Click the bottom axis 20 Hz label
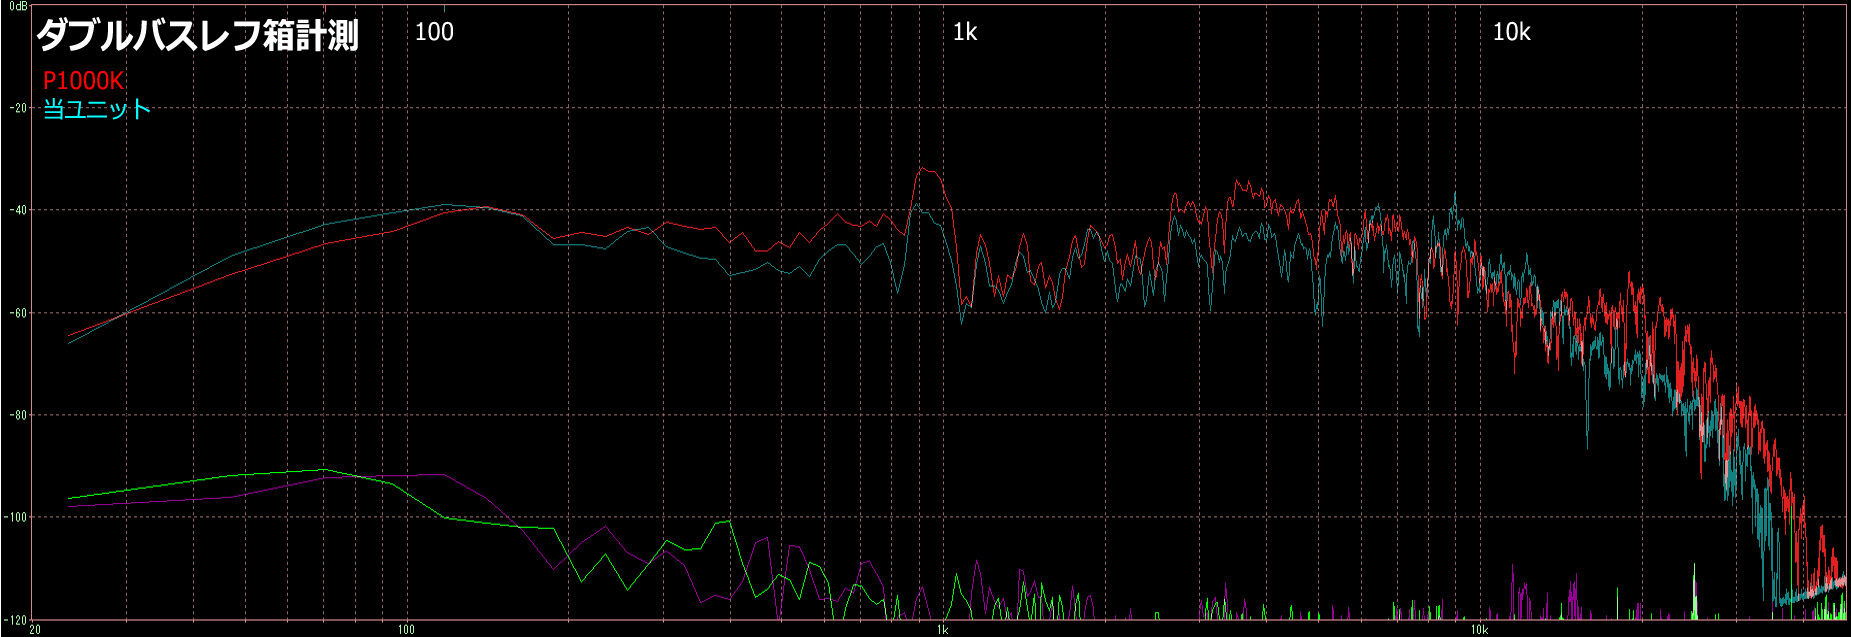Screen dimensions: 1851x637 35,631
